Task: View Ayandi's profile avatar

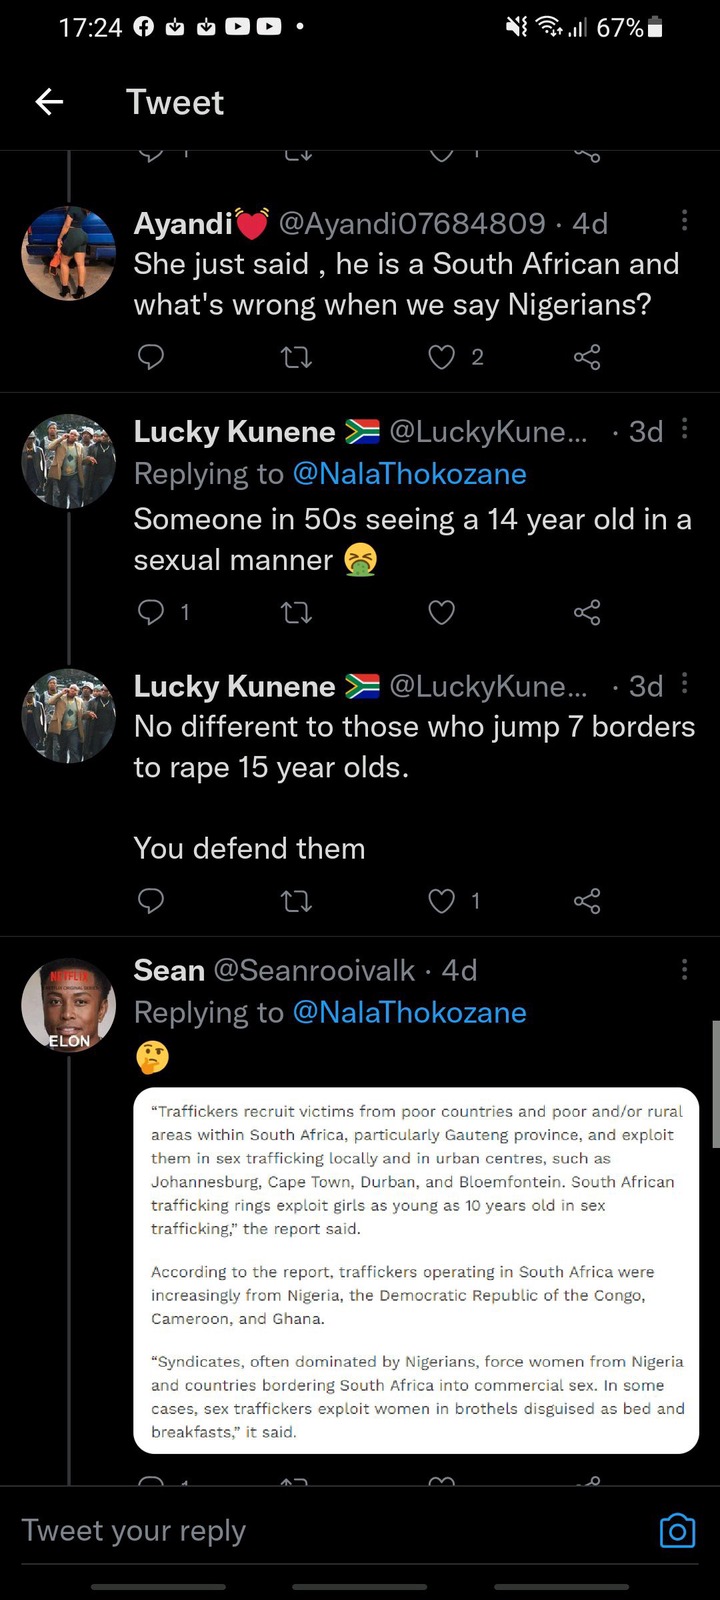Action: (69, 253)
